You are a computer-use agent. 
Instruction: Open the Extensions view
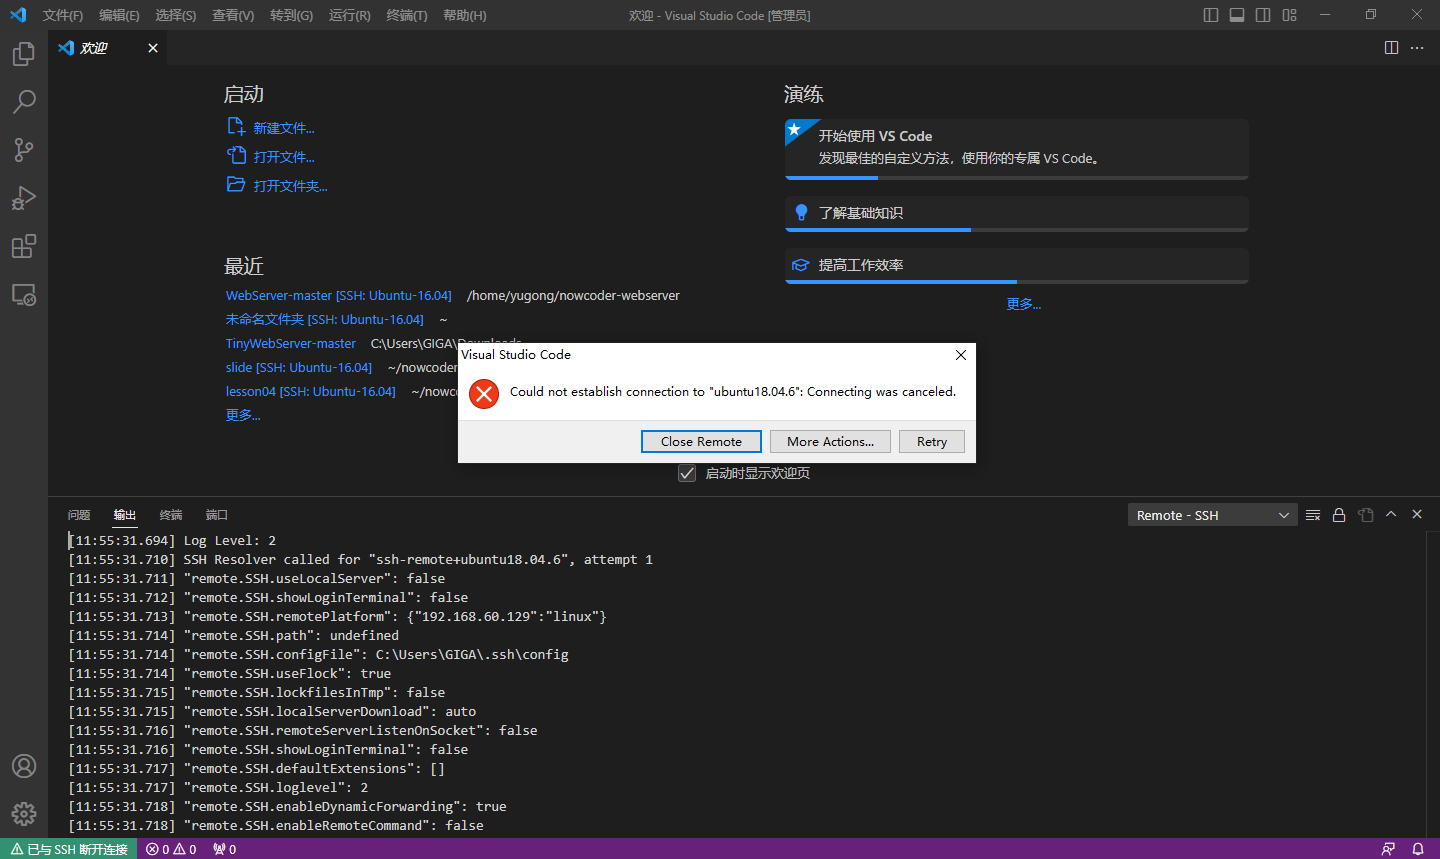[24, 246]
